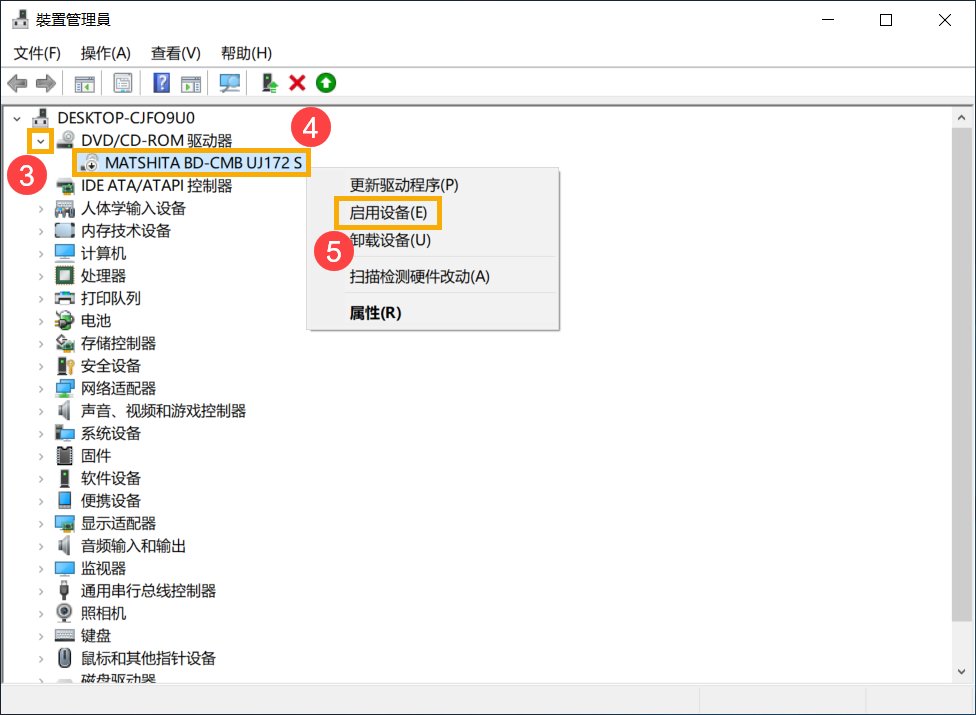Uninstall device using the red X toolbar icon

point(297,83)
